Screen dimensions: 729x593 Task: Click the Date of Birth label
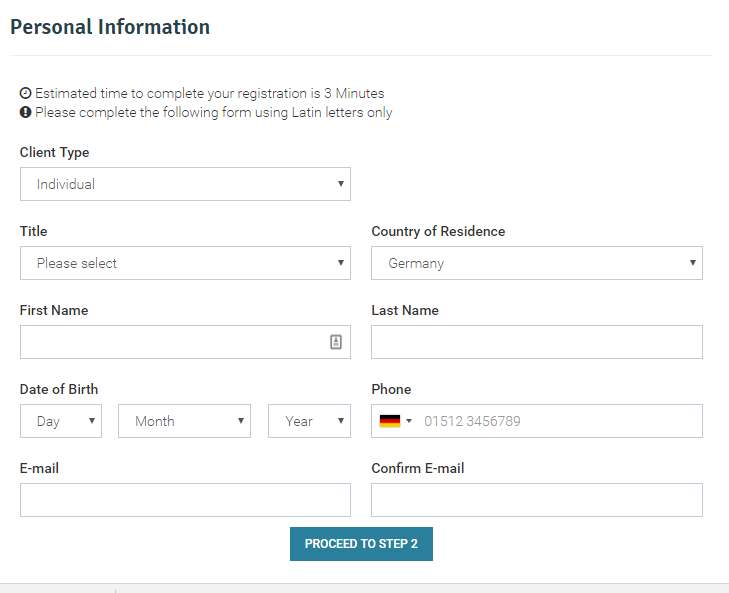(x=59, y=389)
